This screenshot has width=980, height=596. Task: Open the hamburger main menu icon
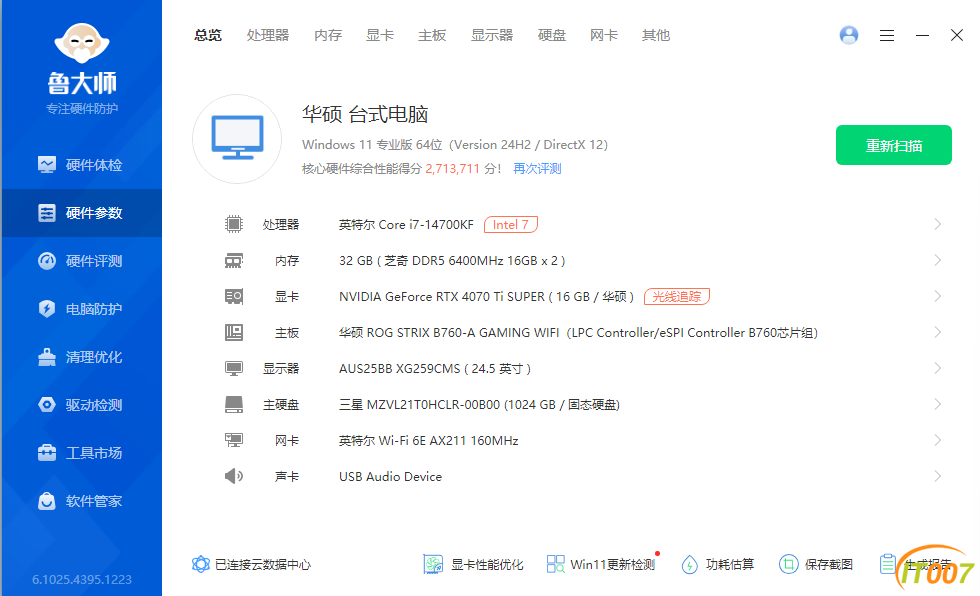(x=887, y=36)
